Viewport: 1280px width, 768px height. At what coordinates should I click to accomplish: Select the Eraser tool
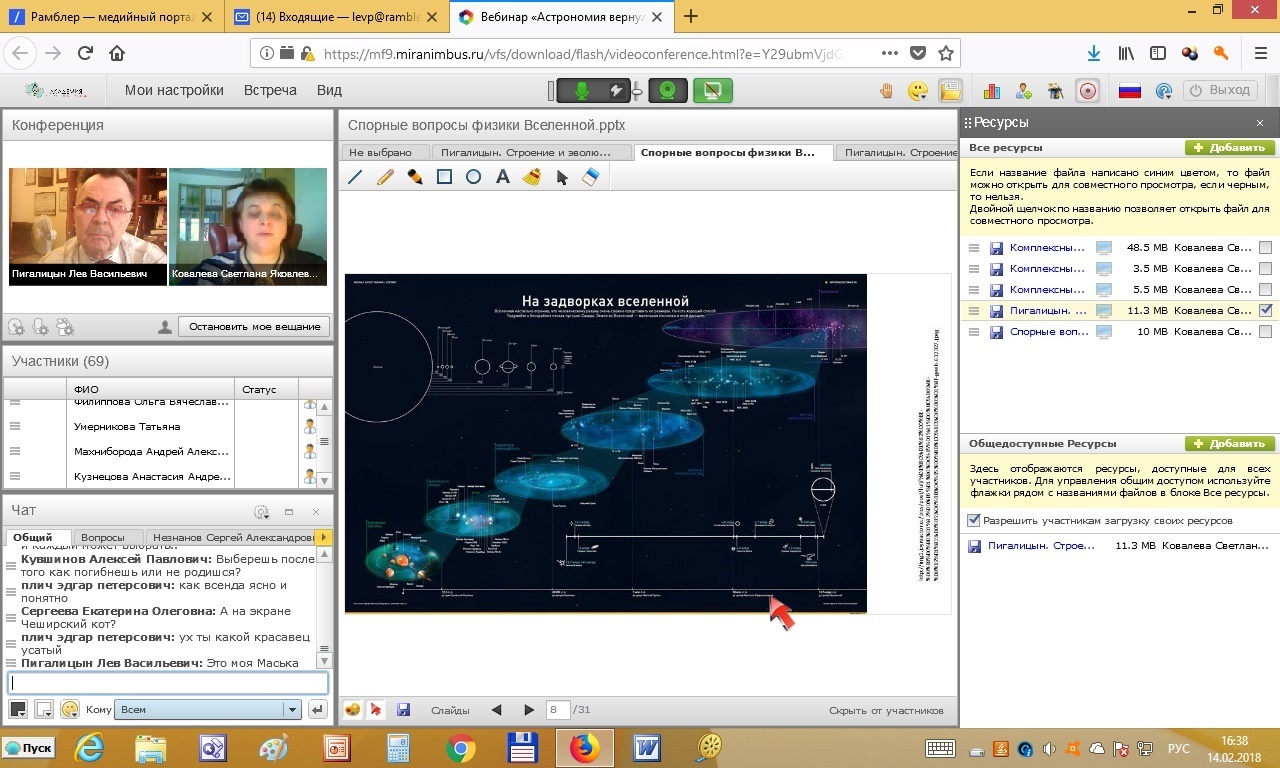pos(590,177)
